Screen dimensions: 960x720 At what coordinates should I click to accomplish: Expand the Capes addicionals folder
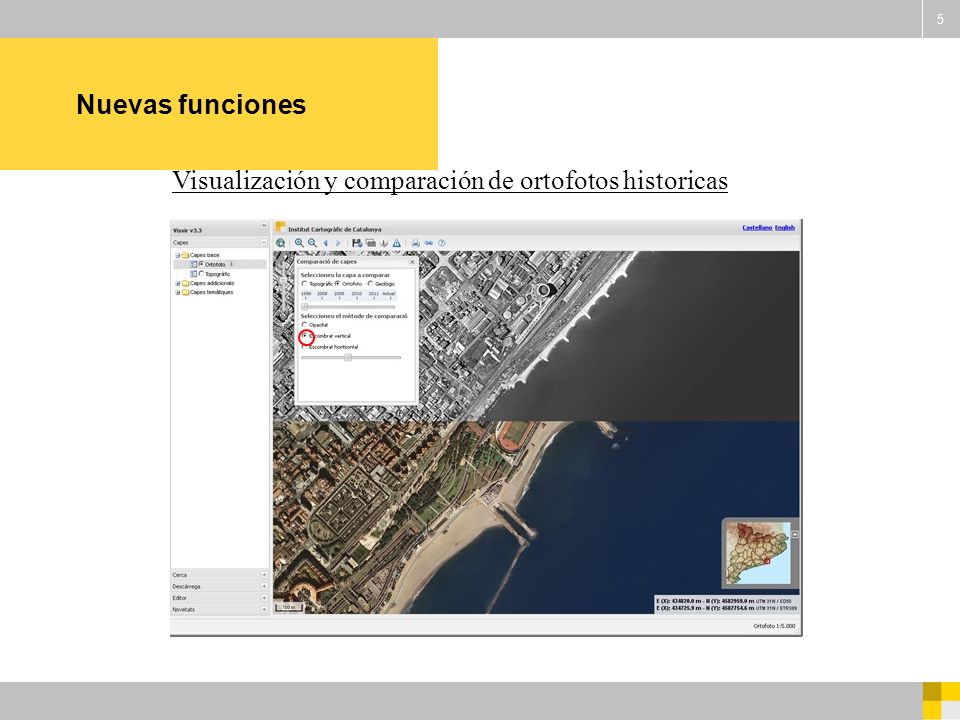point(178,283)
